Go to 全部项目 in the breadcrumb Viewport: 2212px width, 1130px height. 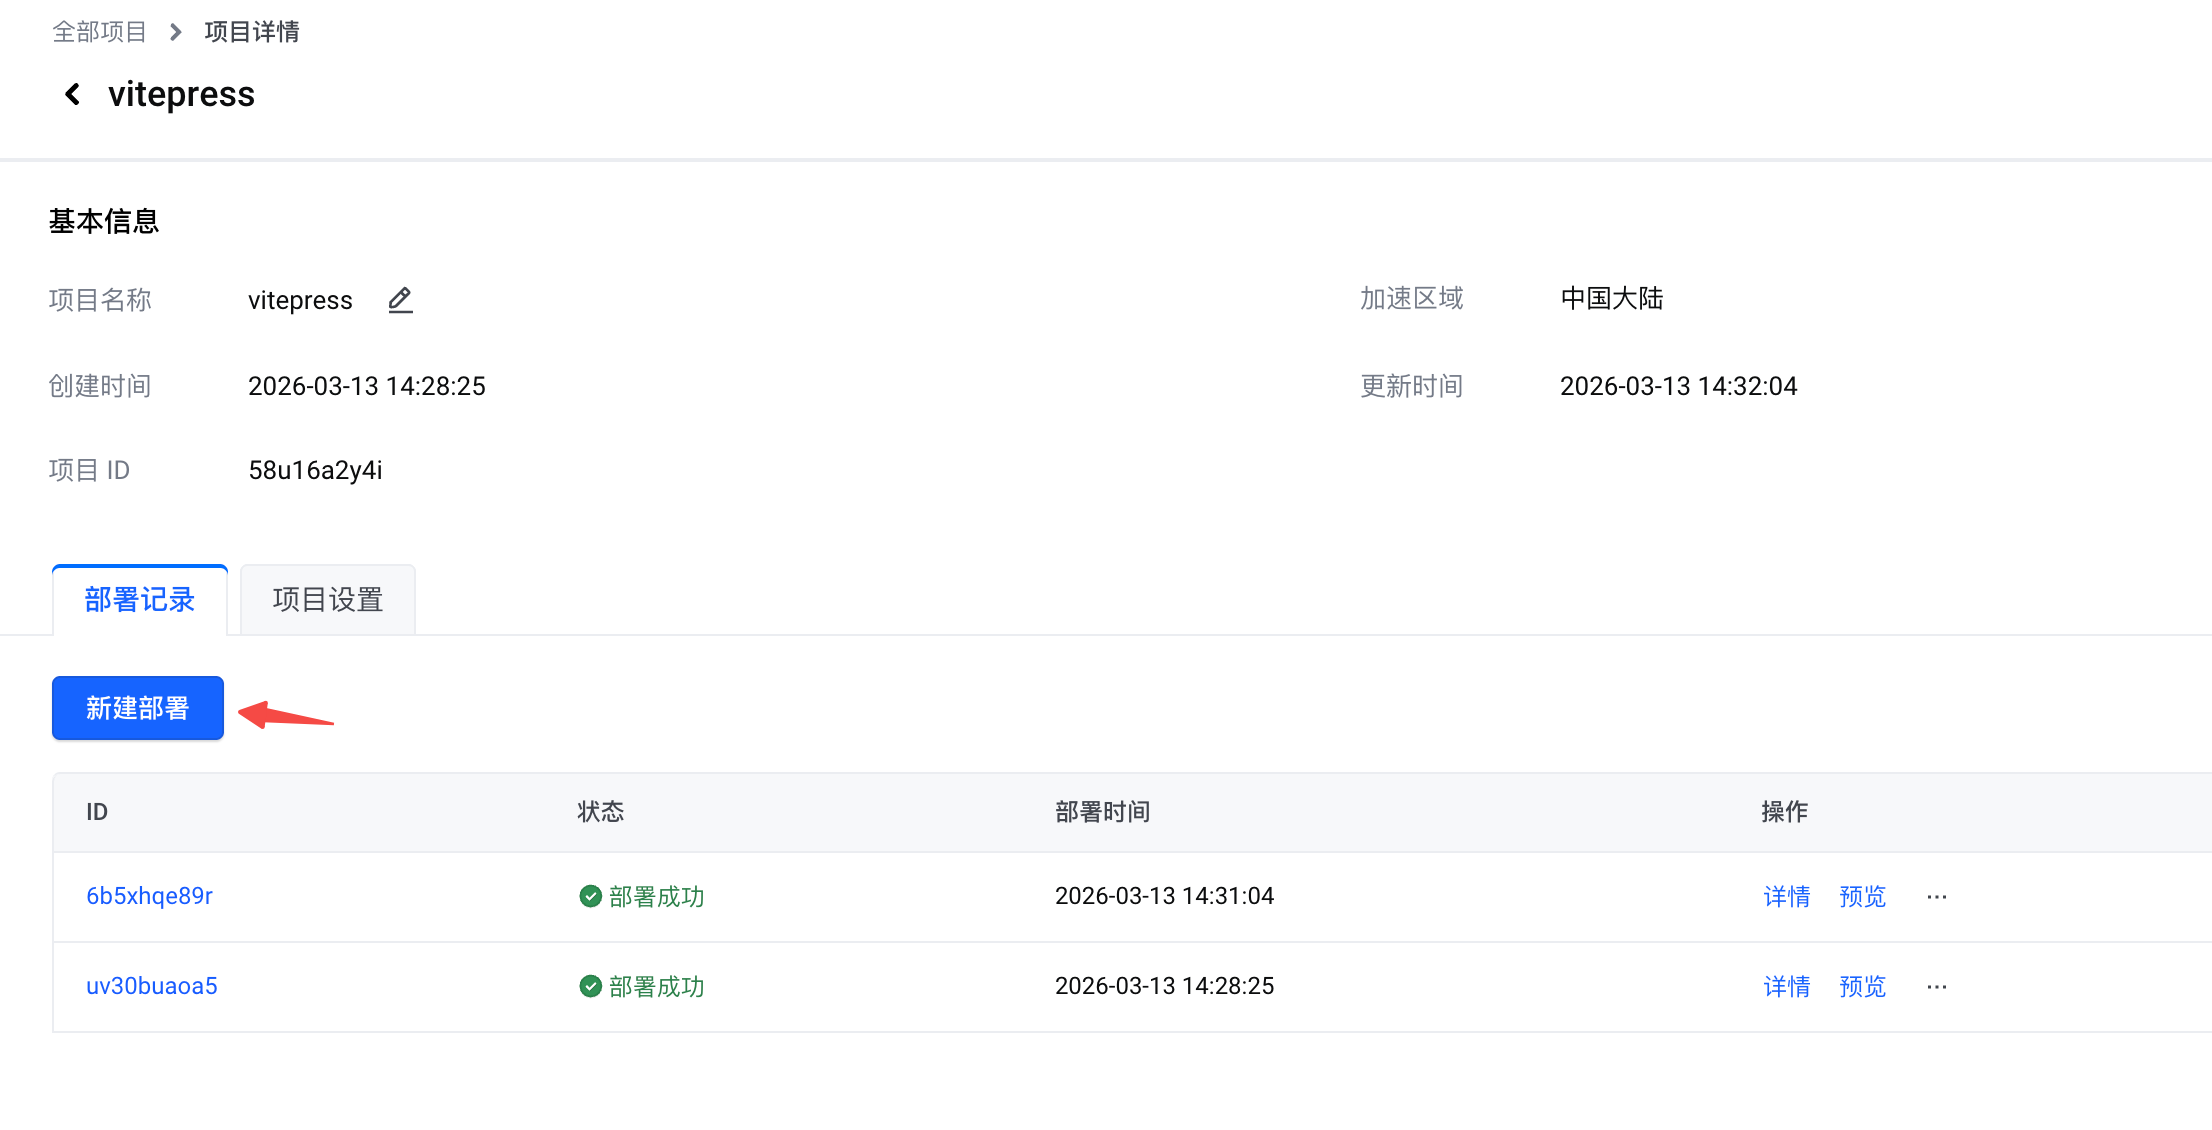(x=99, y=32)
